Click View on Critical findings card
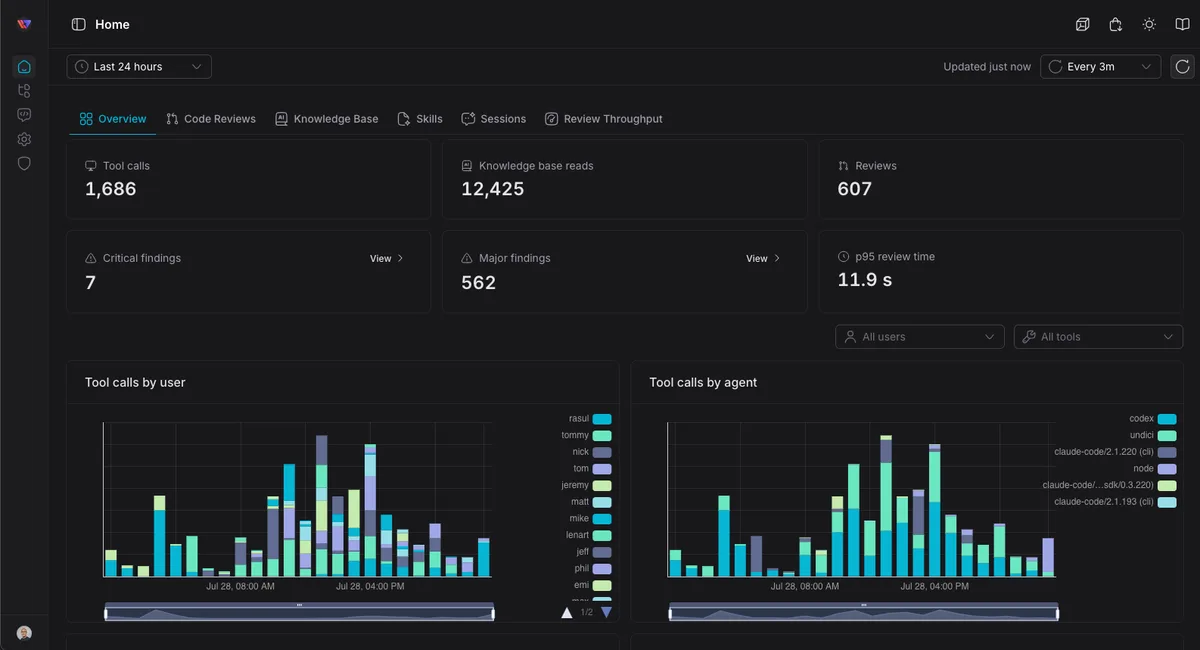The width and height of the screenshot is (1200, 650). (387, 258)
